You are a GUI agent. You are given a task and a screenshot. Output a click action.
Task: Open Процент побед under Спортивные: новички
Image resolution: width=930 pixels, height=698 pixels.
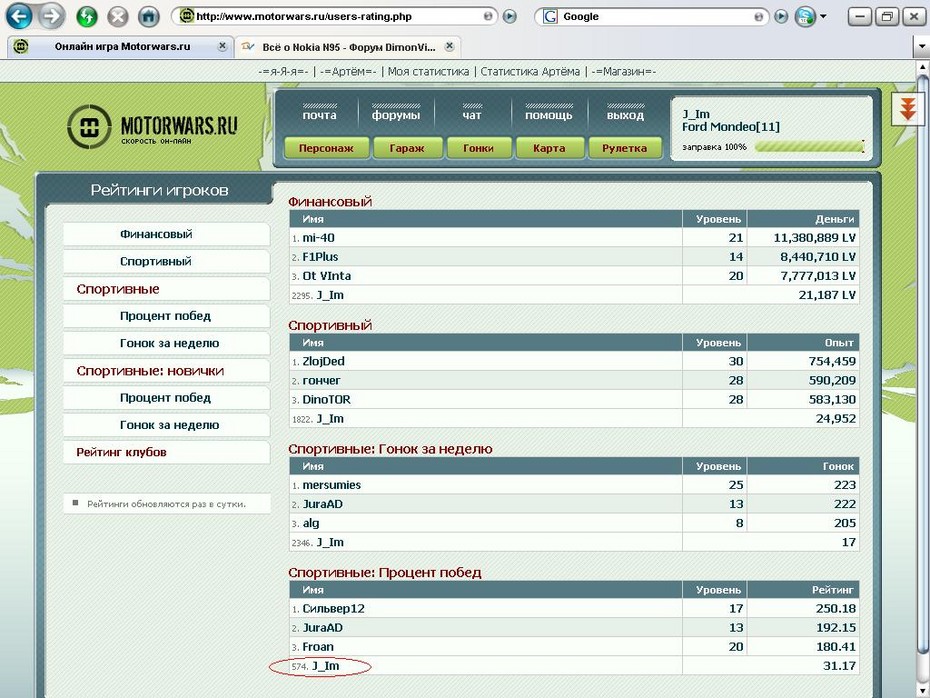165,398
